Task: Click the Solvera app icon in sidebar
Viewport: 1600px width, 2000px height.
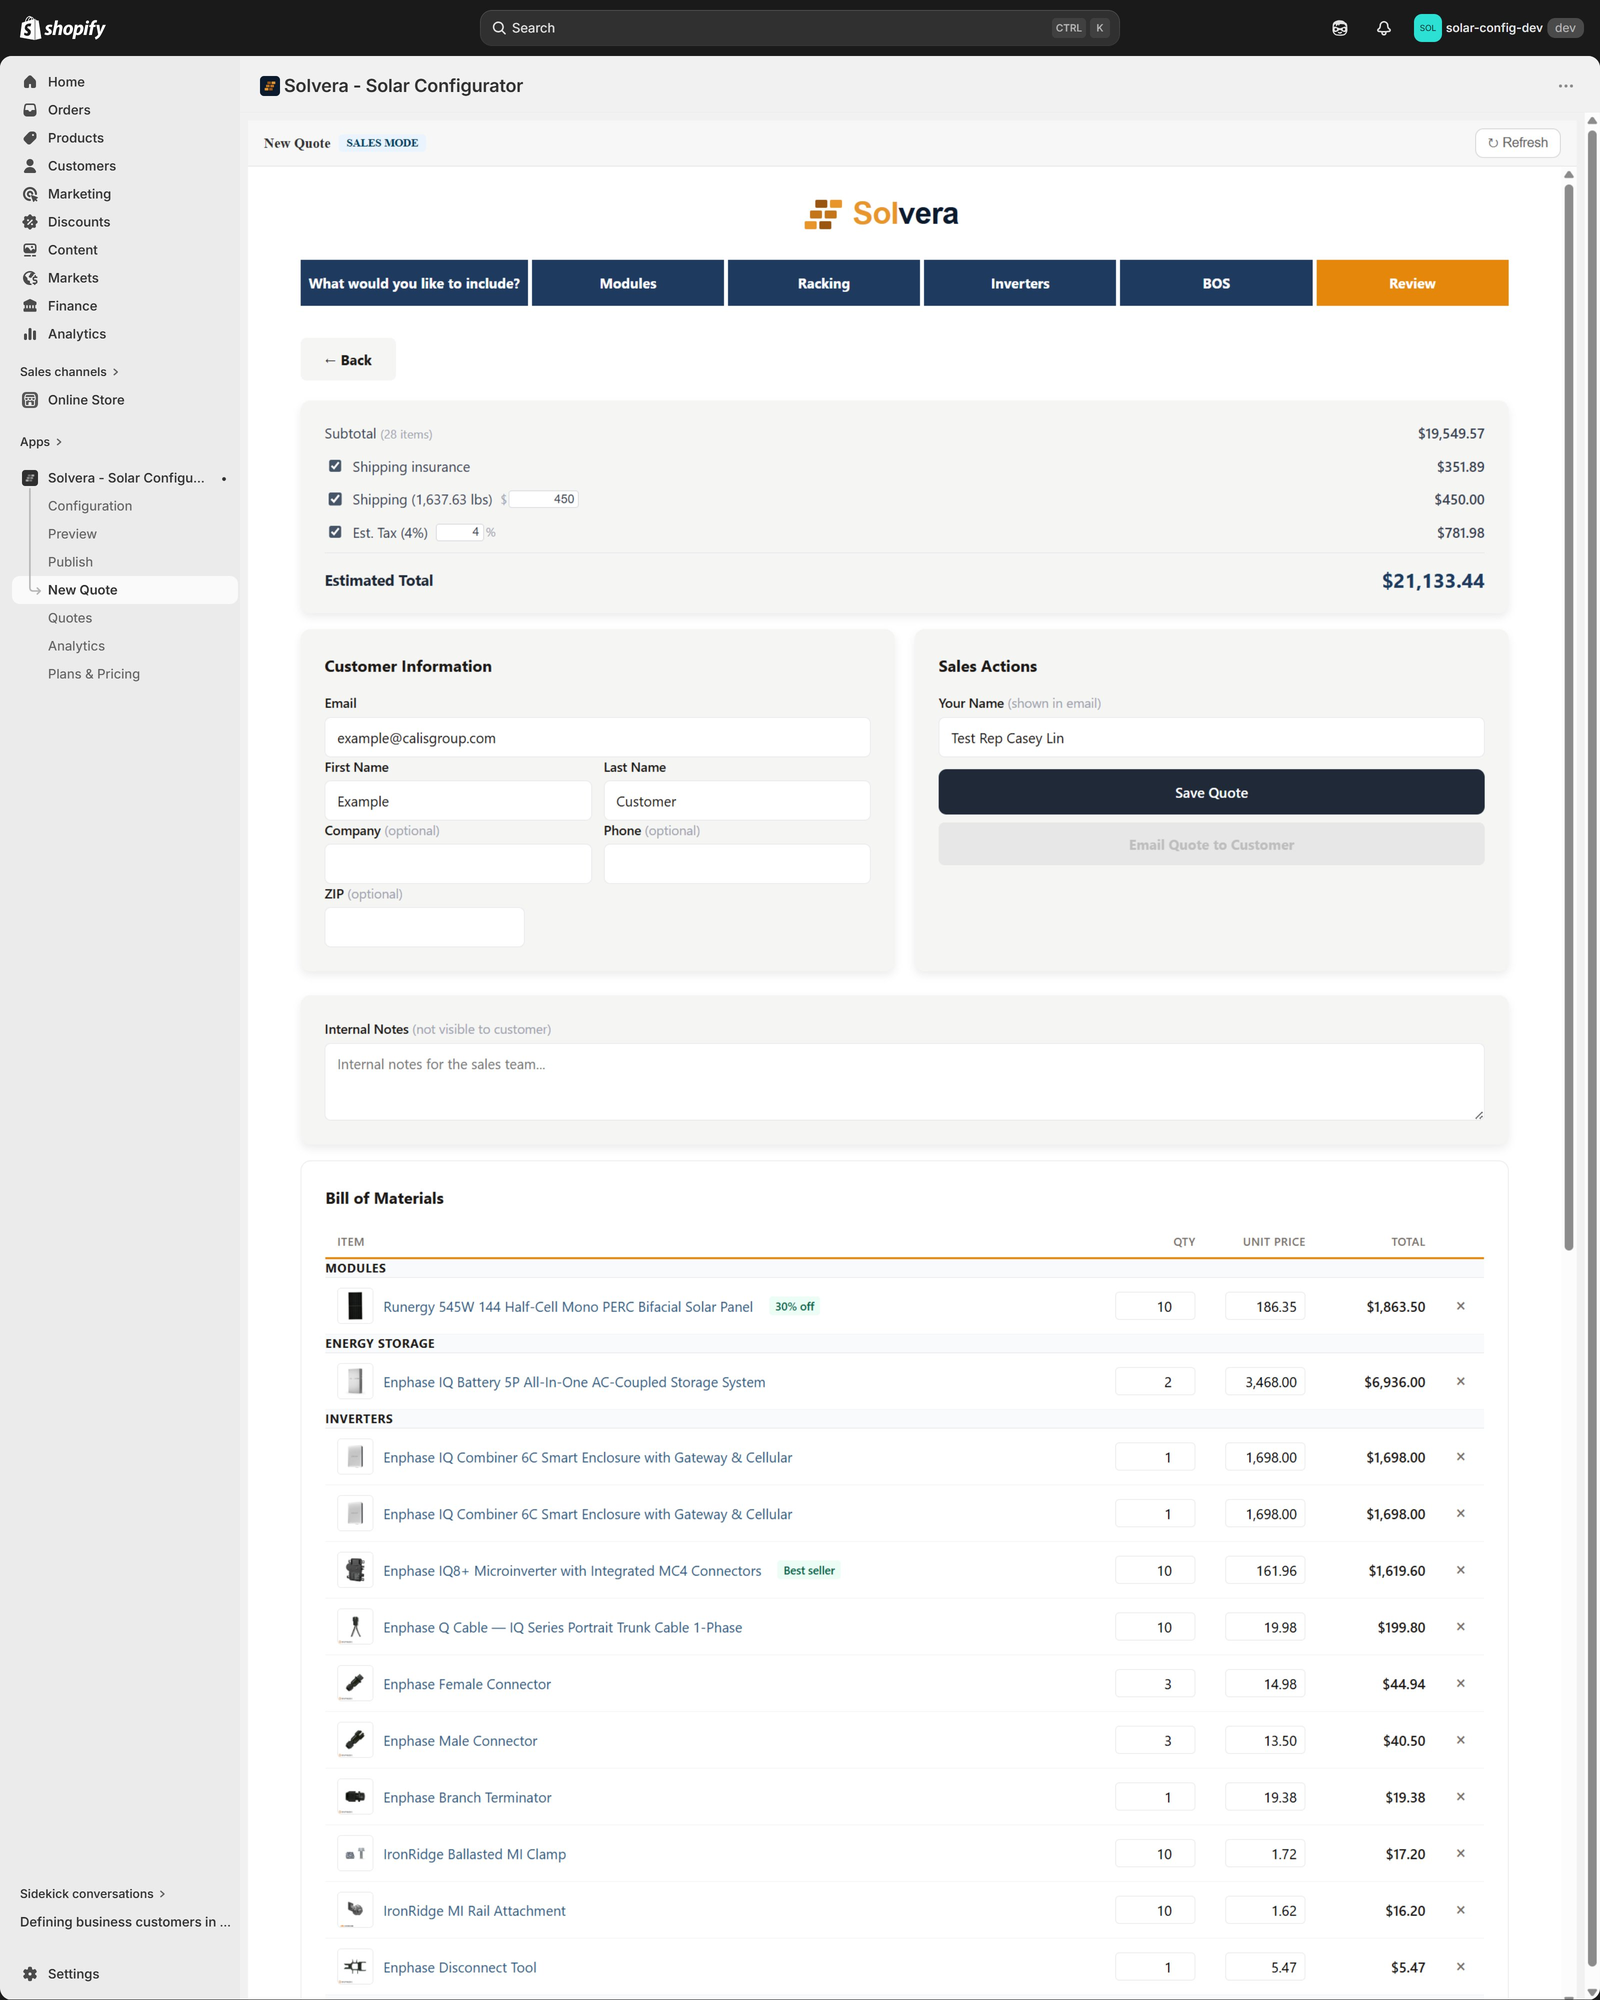Action: coord(30,478)
